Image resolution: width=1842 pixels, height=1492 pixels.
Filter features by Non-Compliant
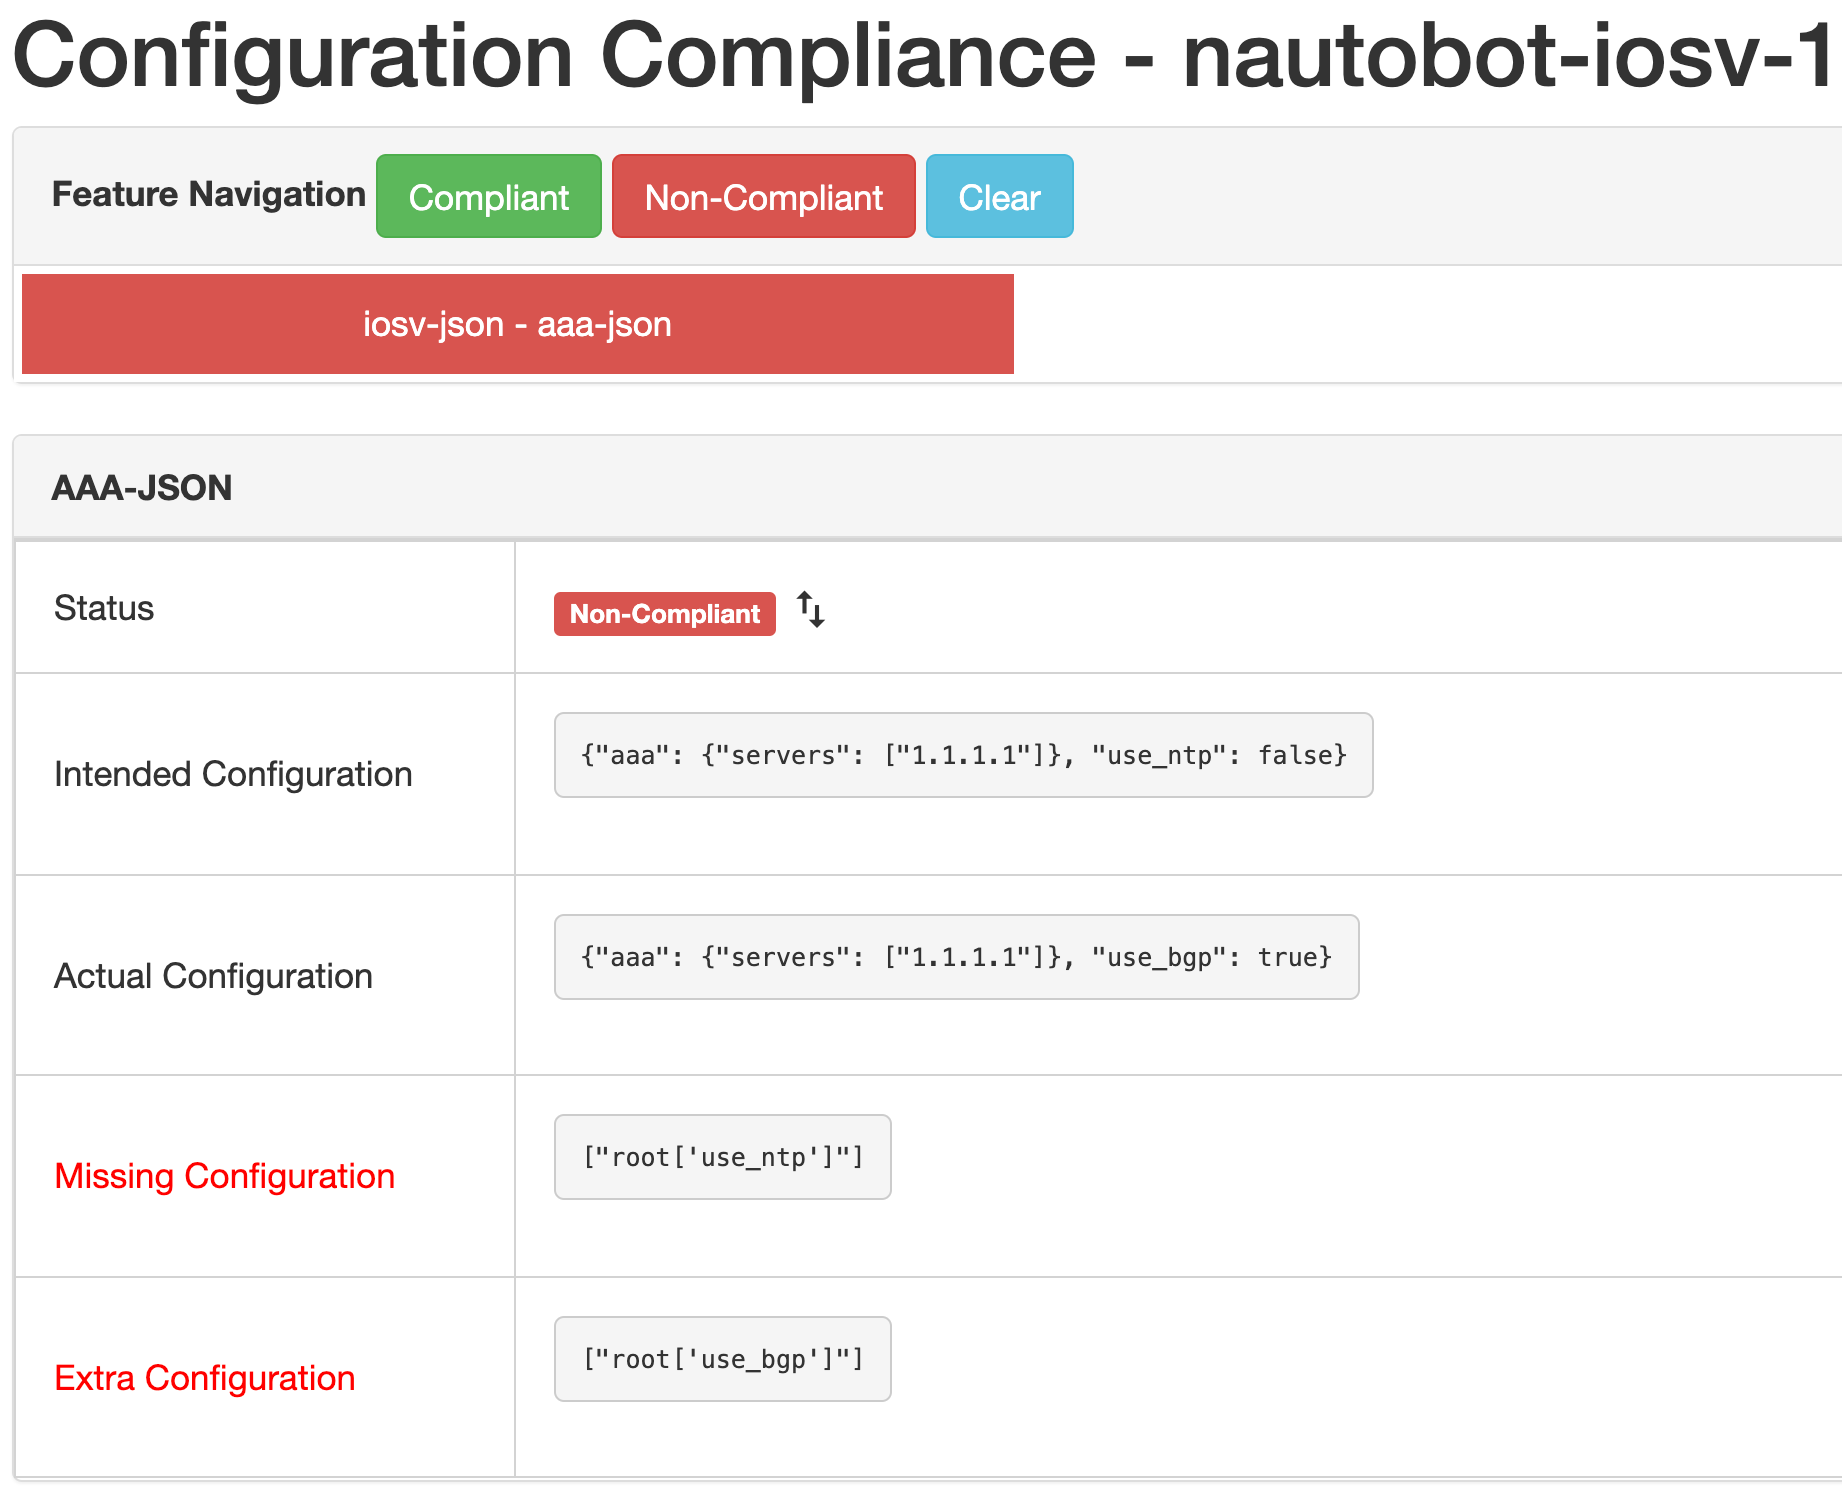763,196
